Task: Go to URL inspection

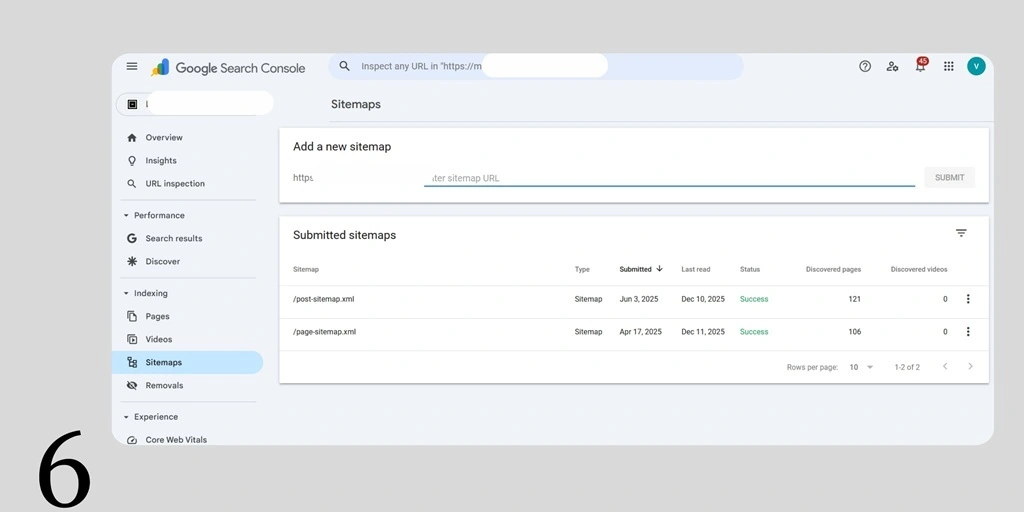Action: click(x=174, y=184)
